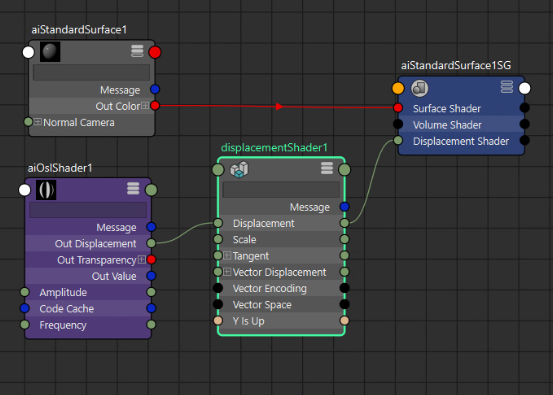The width and height of the screenshot is (553, 395).
Task: Select the Surface Shader attribute label
Action: [447, 109]
